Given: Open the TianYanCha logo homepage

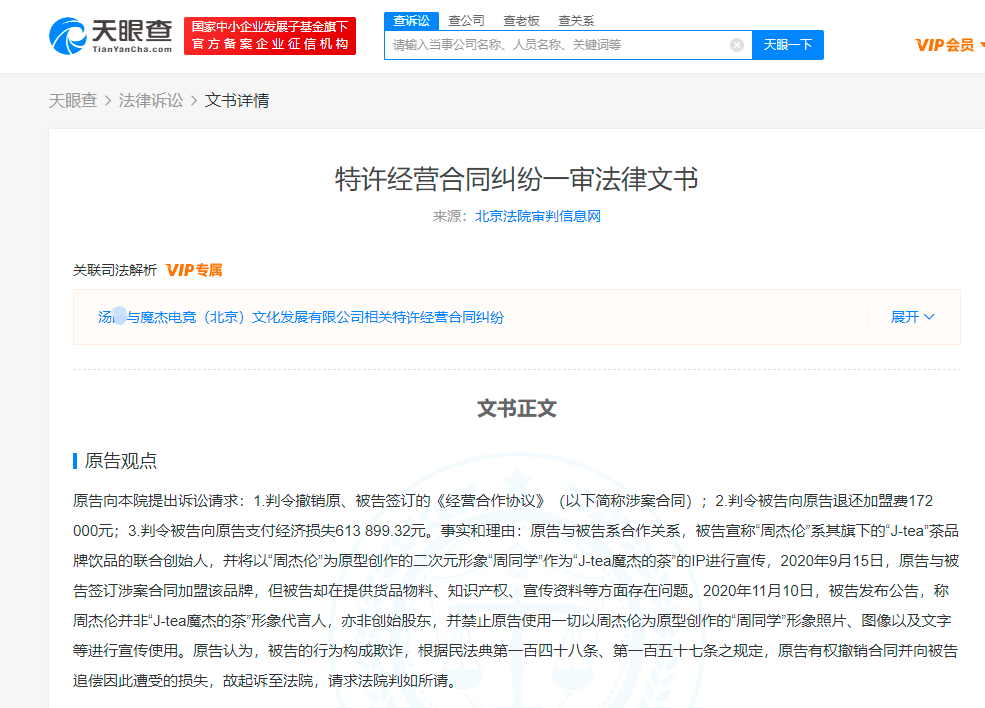Looking at the screenshot, I should click(111, 36).
